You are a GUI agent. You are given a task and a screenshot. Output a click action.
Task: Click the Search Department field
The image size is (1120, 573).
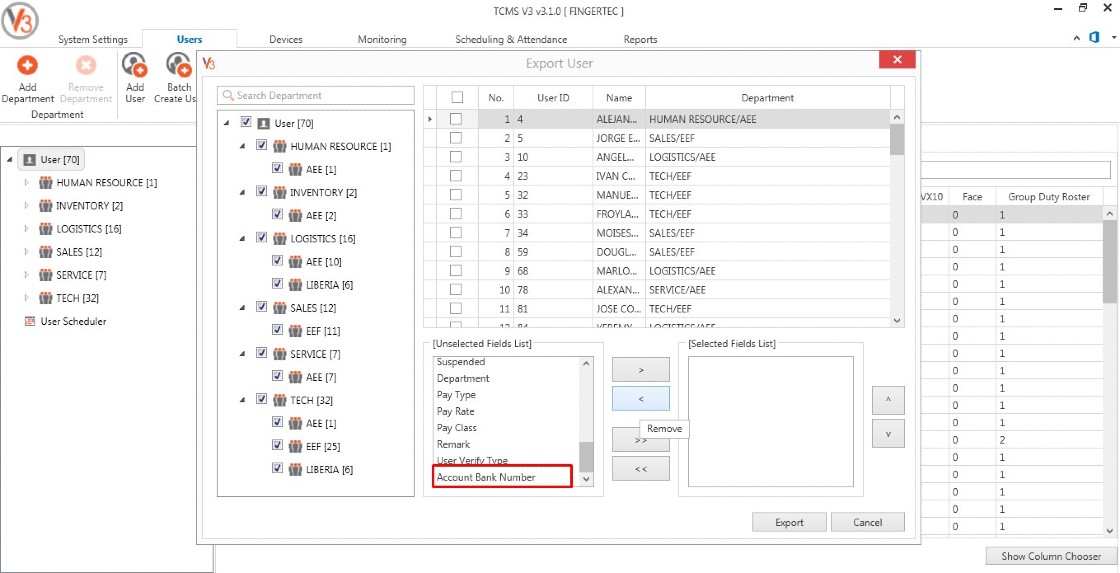click(x=316, y=96)
